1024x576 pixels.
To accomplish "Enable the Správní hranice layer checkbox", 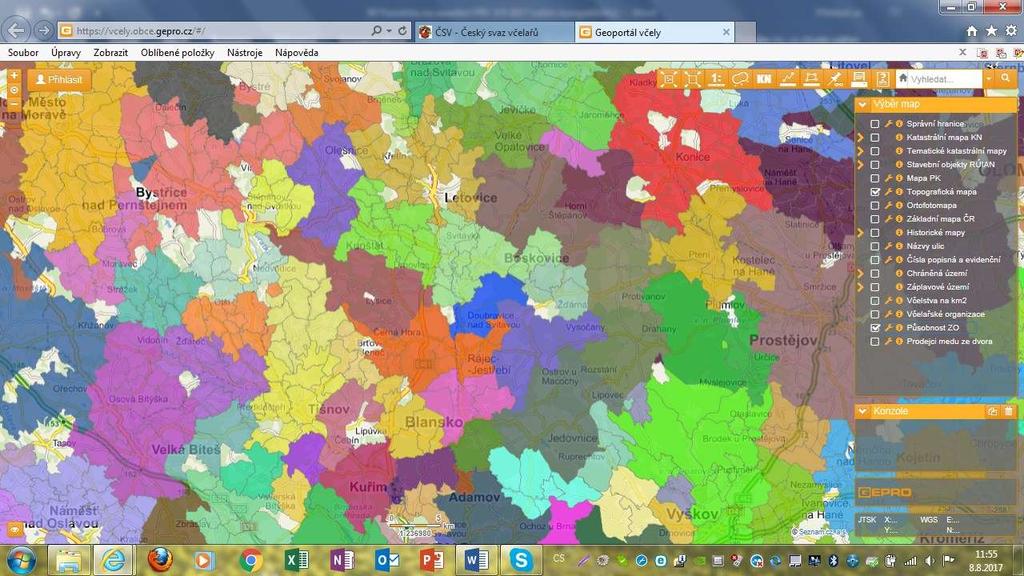I will (875, 124).
